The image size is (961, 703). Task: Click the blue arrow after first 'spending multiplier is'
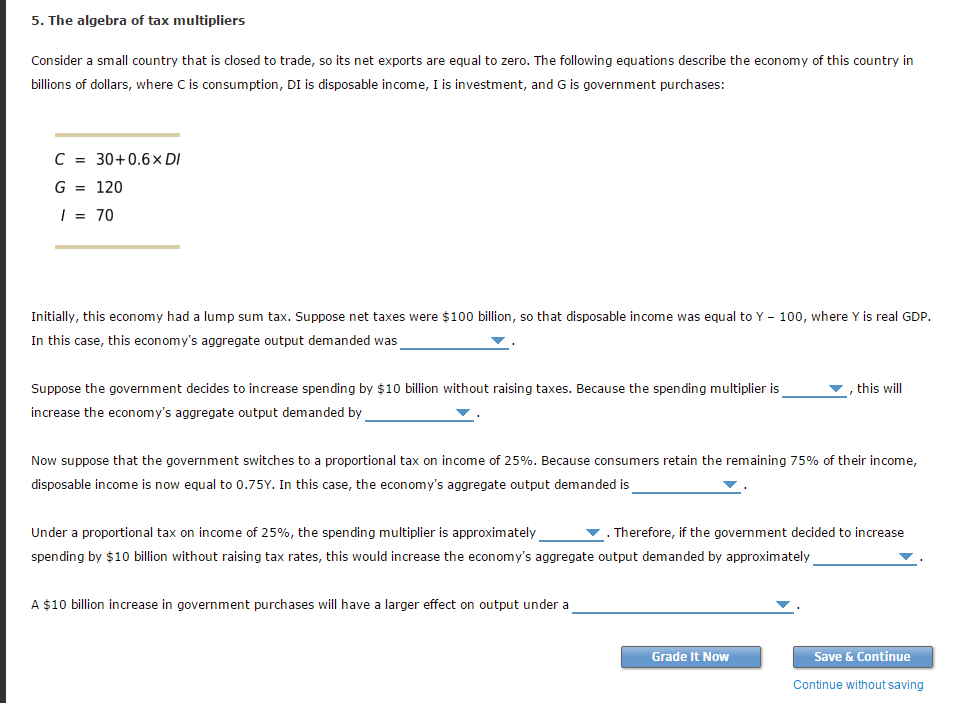(835, 389)
